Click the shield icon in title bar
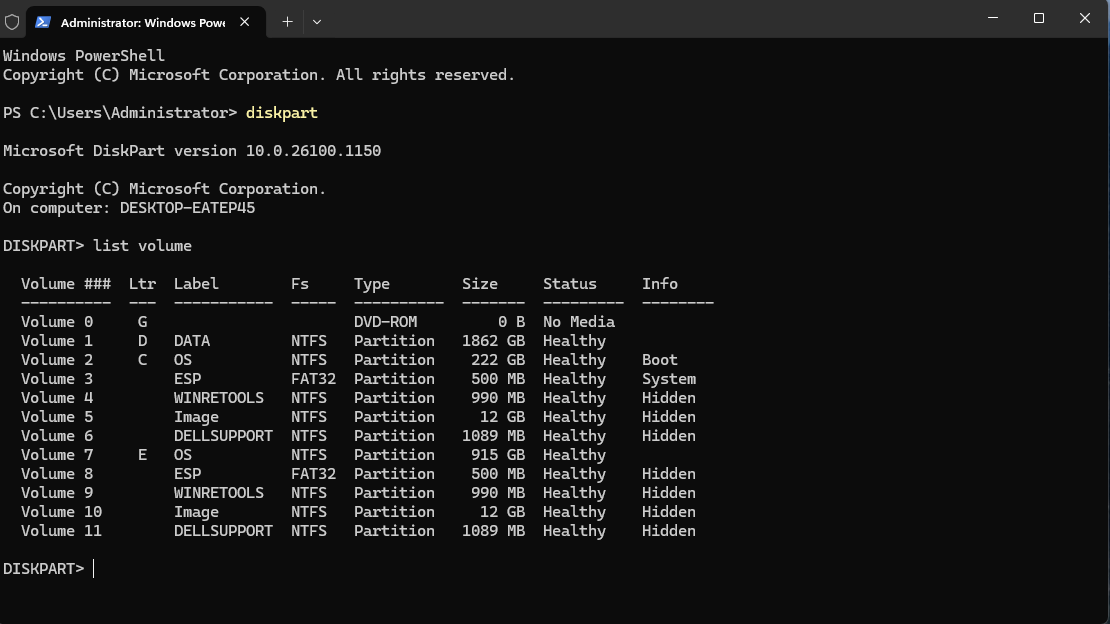 point(12,22)
